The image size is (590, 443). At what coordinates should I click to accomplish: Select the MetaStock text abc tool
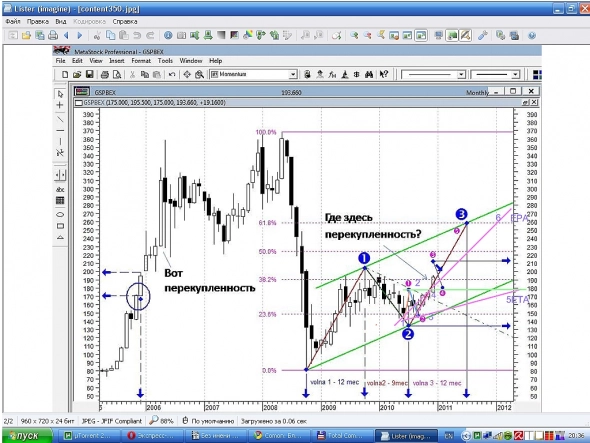(x=60, y=189)
